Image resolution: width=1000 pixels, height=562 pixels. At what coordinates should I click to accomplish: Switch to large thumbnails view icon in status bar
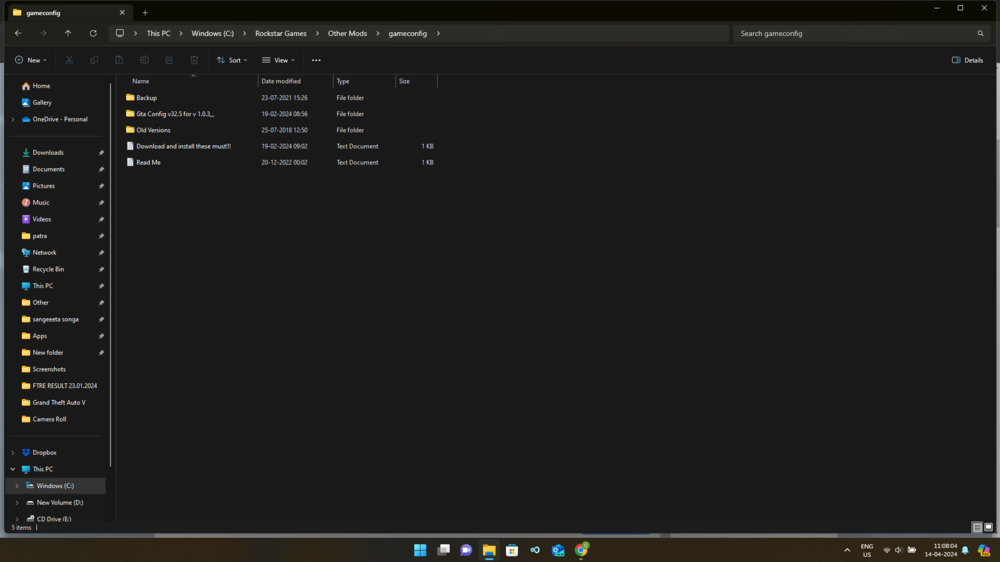(989, 528)
